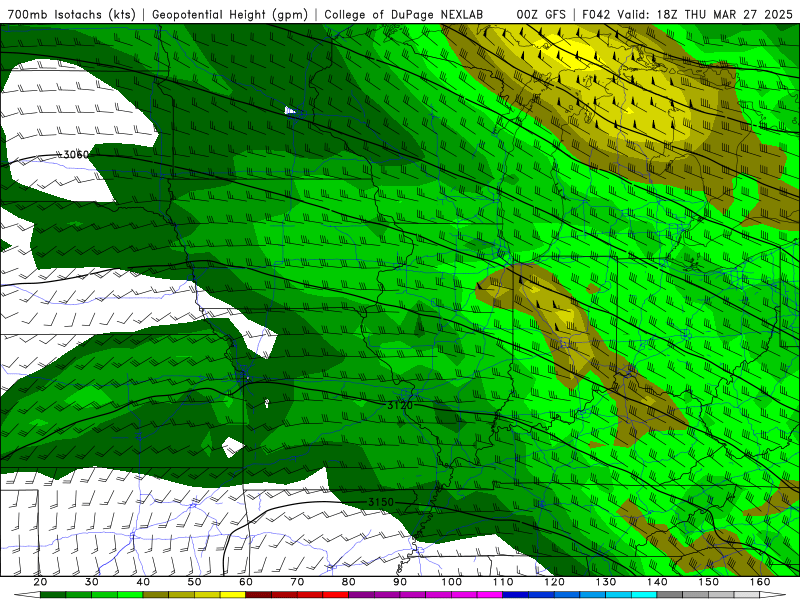This screenshot has height=600, width=800.
Task: Click the '700mb Isotachs (kts)' title text
Action: [71, 14]
